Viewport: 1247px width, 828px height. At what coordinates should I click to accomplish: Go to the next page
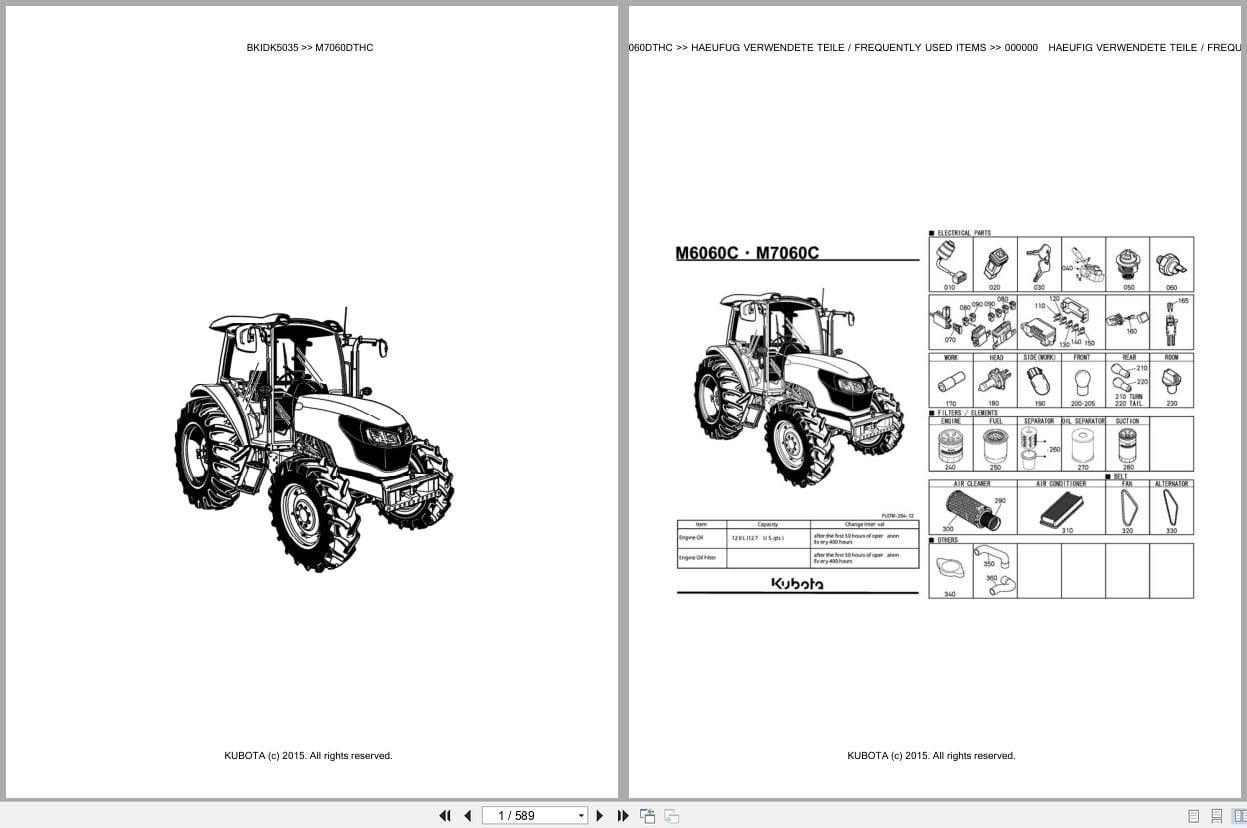600,816
